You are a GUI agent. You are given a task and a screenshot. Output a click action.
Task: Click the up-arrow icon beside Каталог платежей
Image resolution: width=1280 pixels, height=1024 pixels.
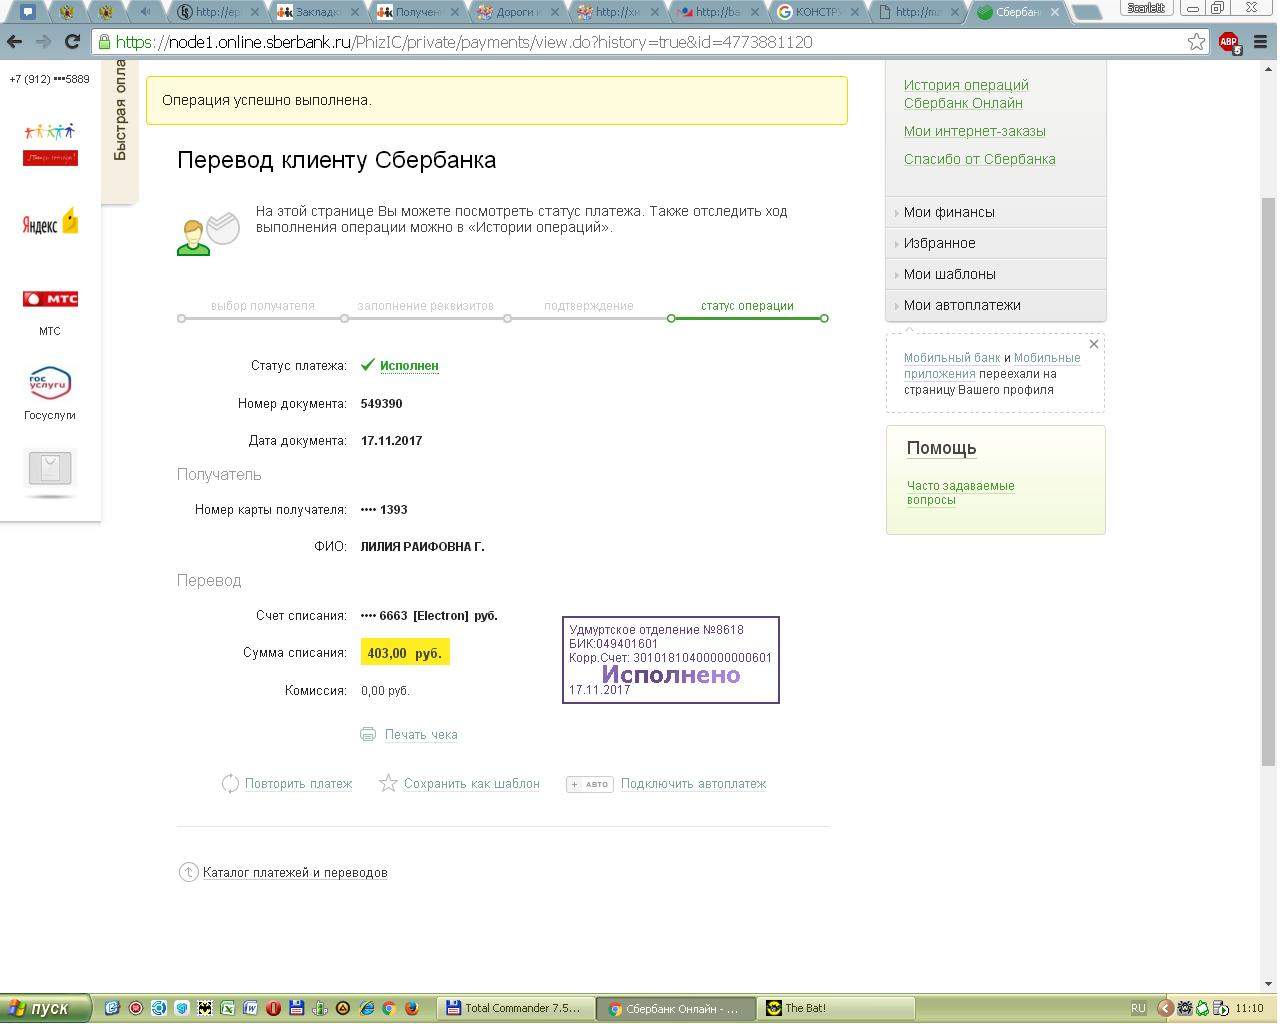click(x=188, y=872)
